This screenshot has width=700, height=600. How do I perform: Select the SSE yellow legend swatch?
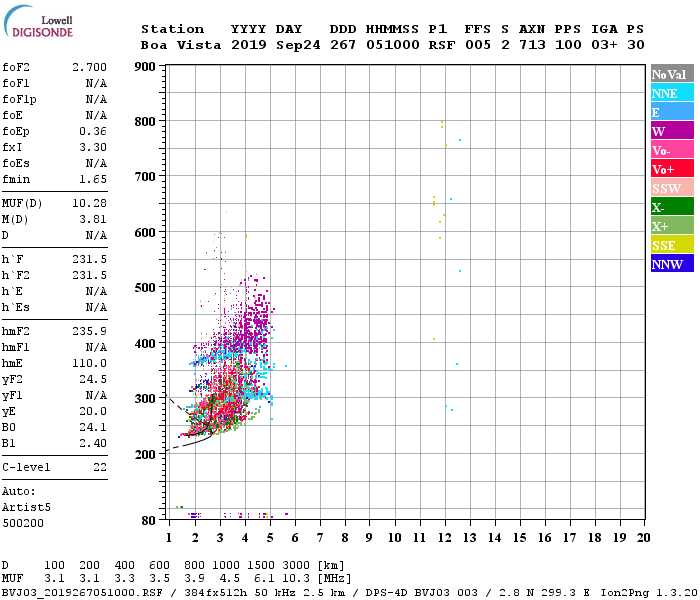click(672, 245)
